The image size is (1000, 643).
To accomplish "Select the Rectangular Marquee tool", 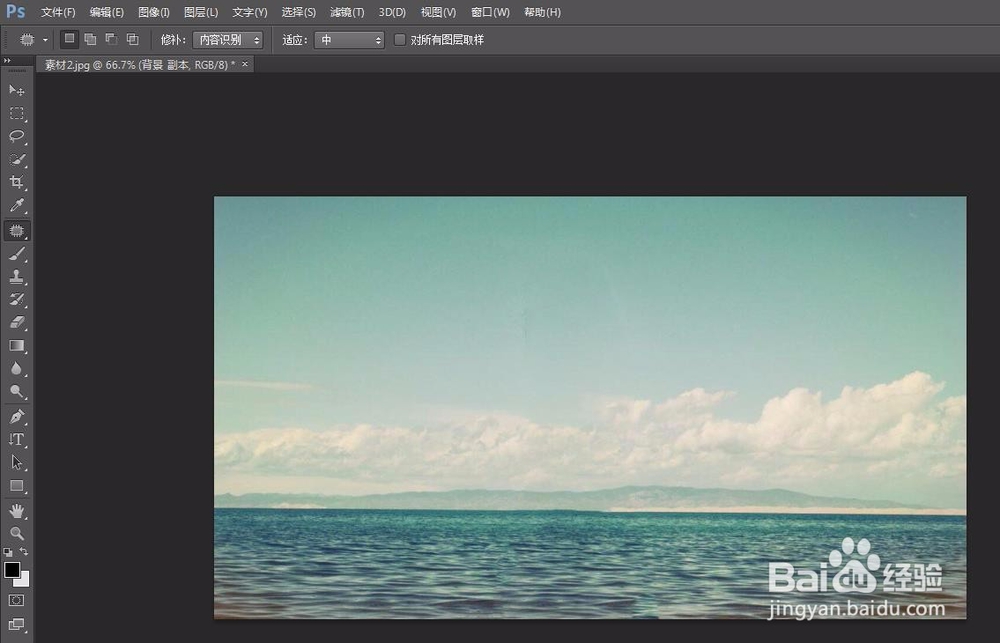I will [17, 114].
